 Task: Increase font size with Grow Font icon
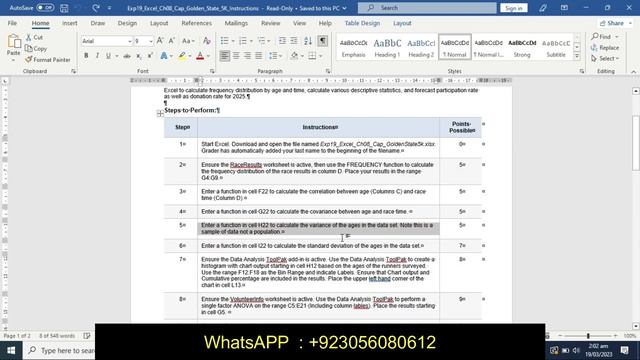pos(160,41)
